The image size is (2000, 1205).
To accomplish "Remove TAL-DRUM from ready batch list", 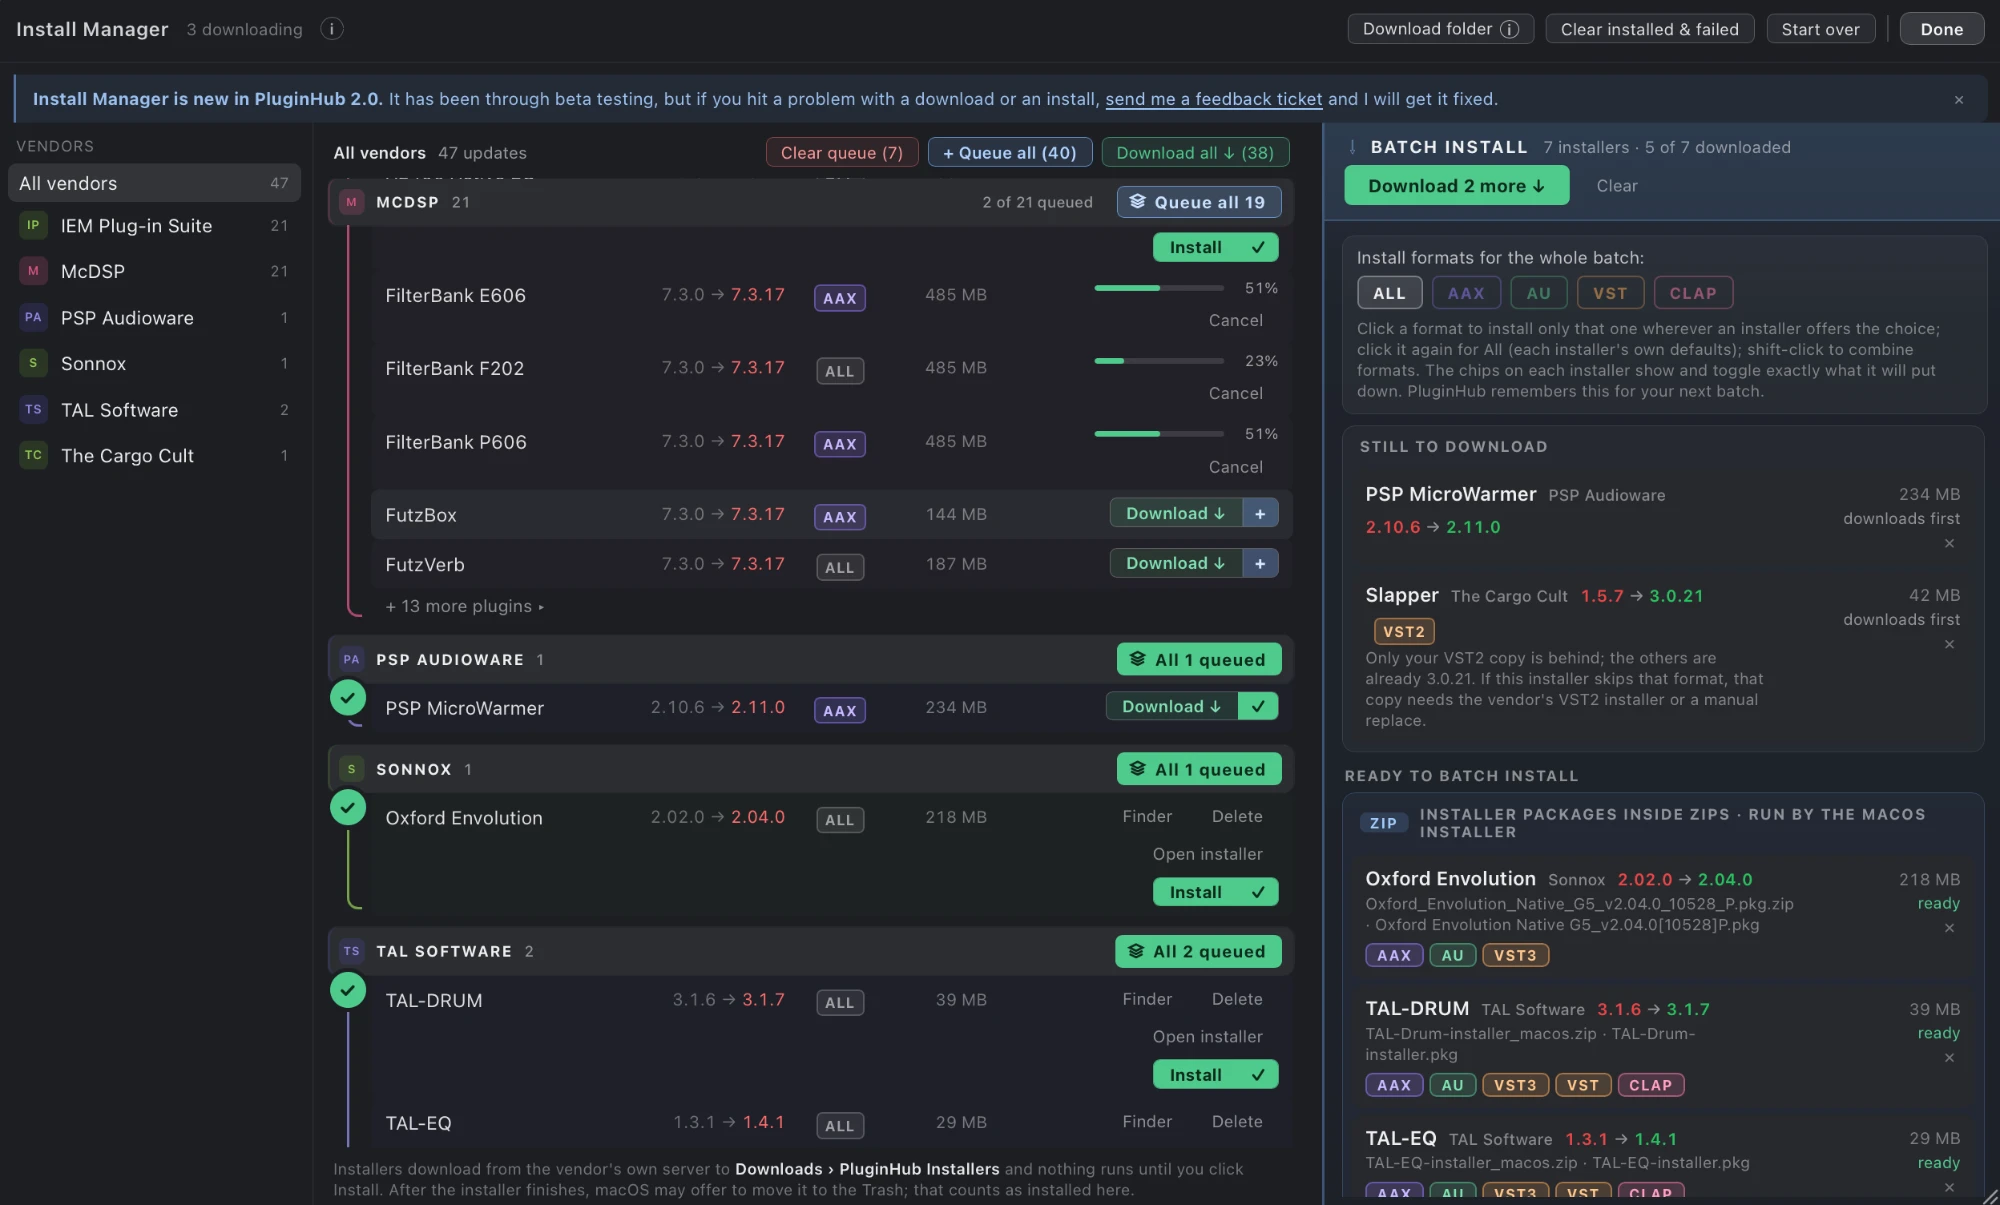I will tap(1949, 1057).
